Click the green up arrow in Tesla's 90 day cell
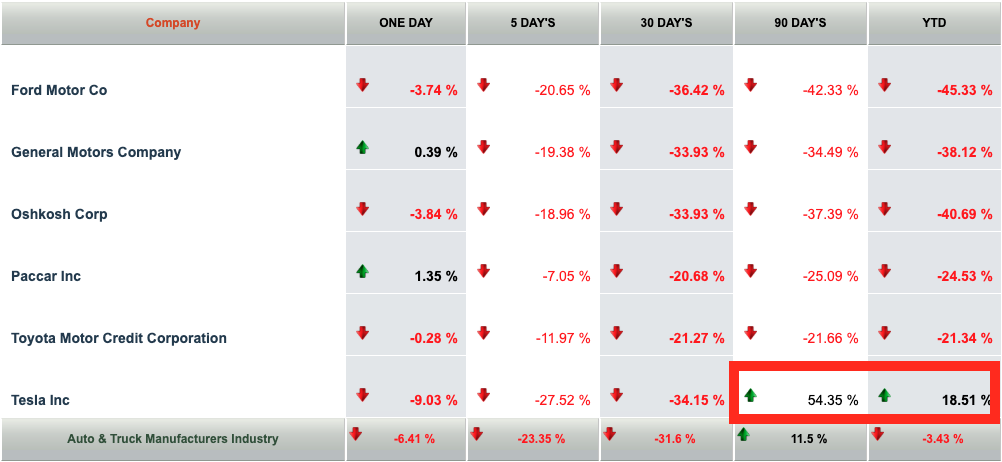The width and height of the screenshot is (1002, 462). 750,395
